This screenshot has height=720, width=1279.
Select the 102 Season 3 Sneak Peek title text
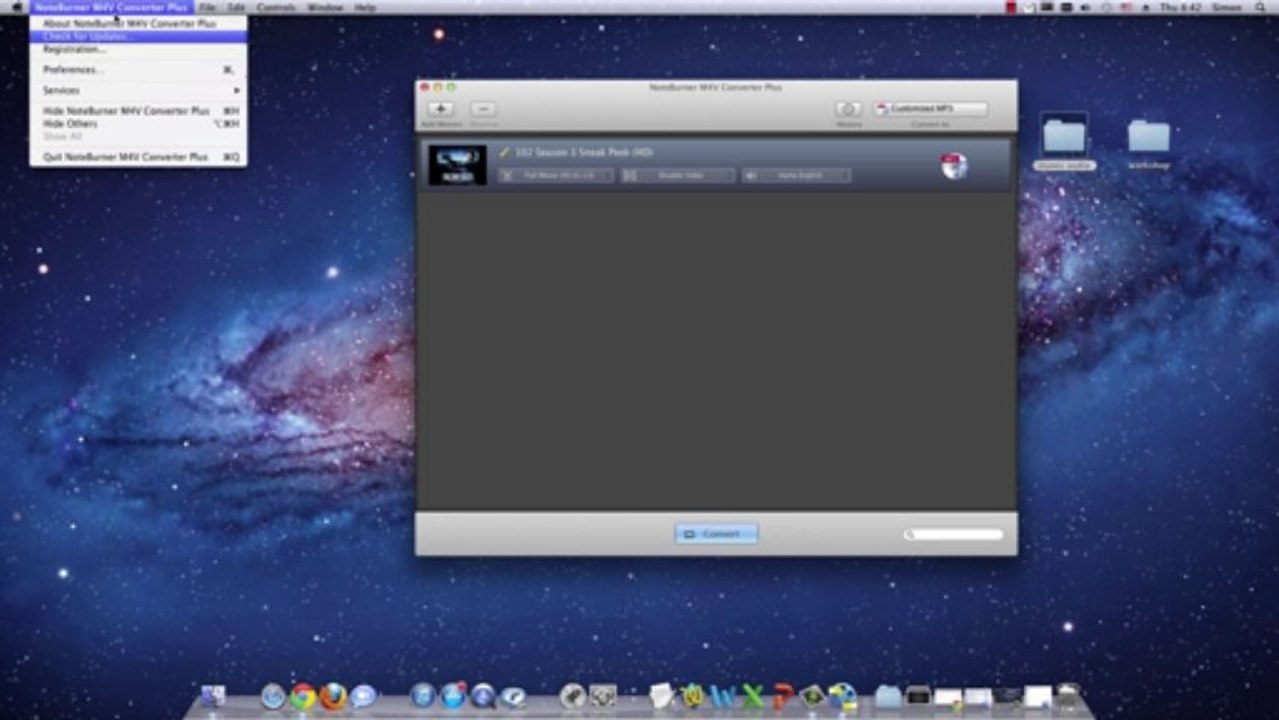coord(583,152)
